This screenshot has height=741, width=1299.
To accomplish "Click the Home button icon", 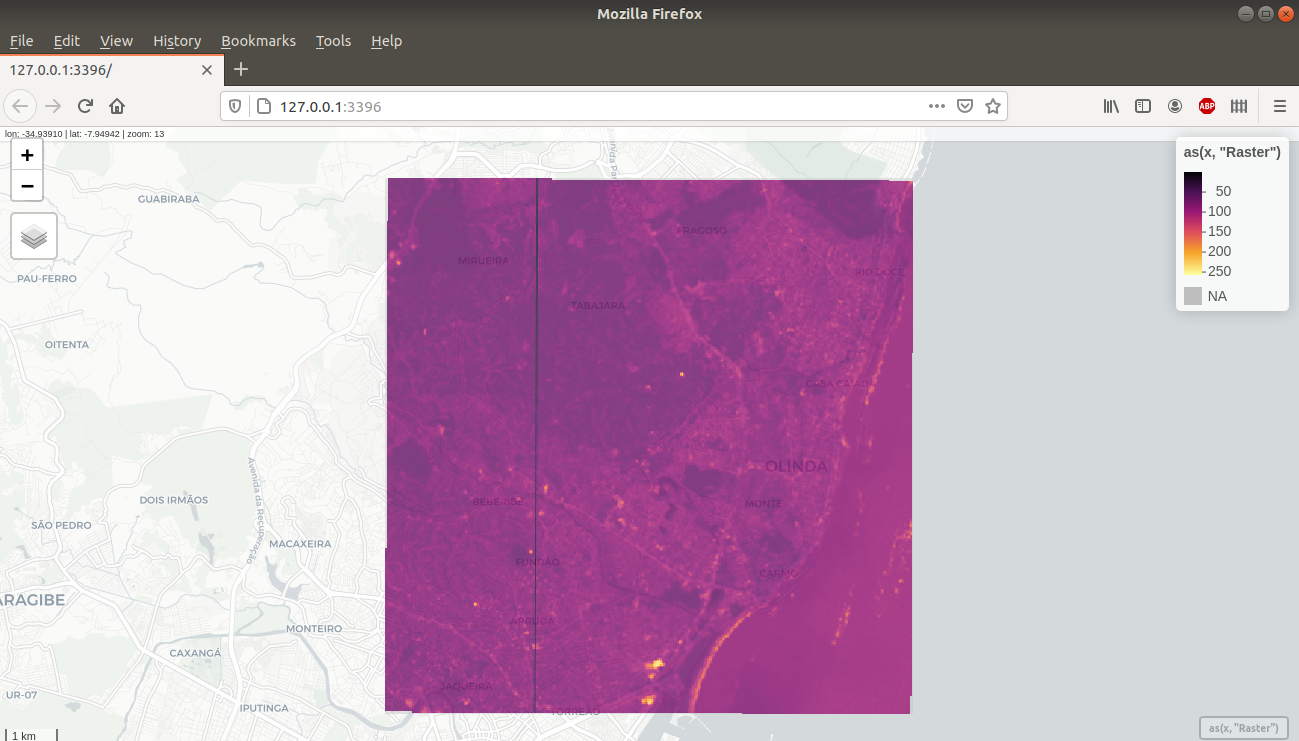I will [117, 105].
